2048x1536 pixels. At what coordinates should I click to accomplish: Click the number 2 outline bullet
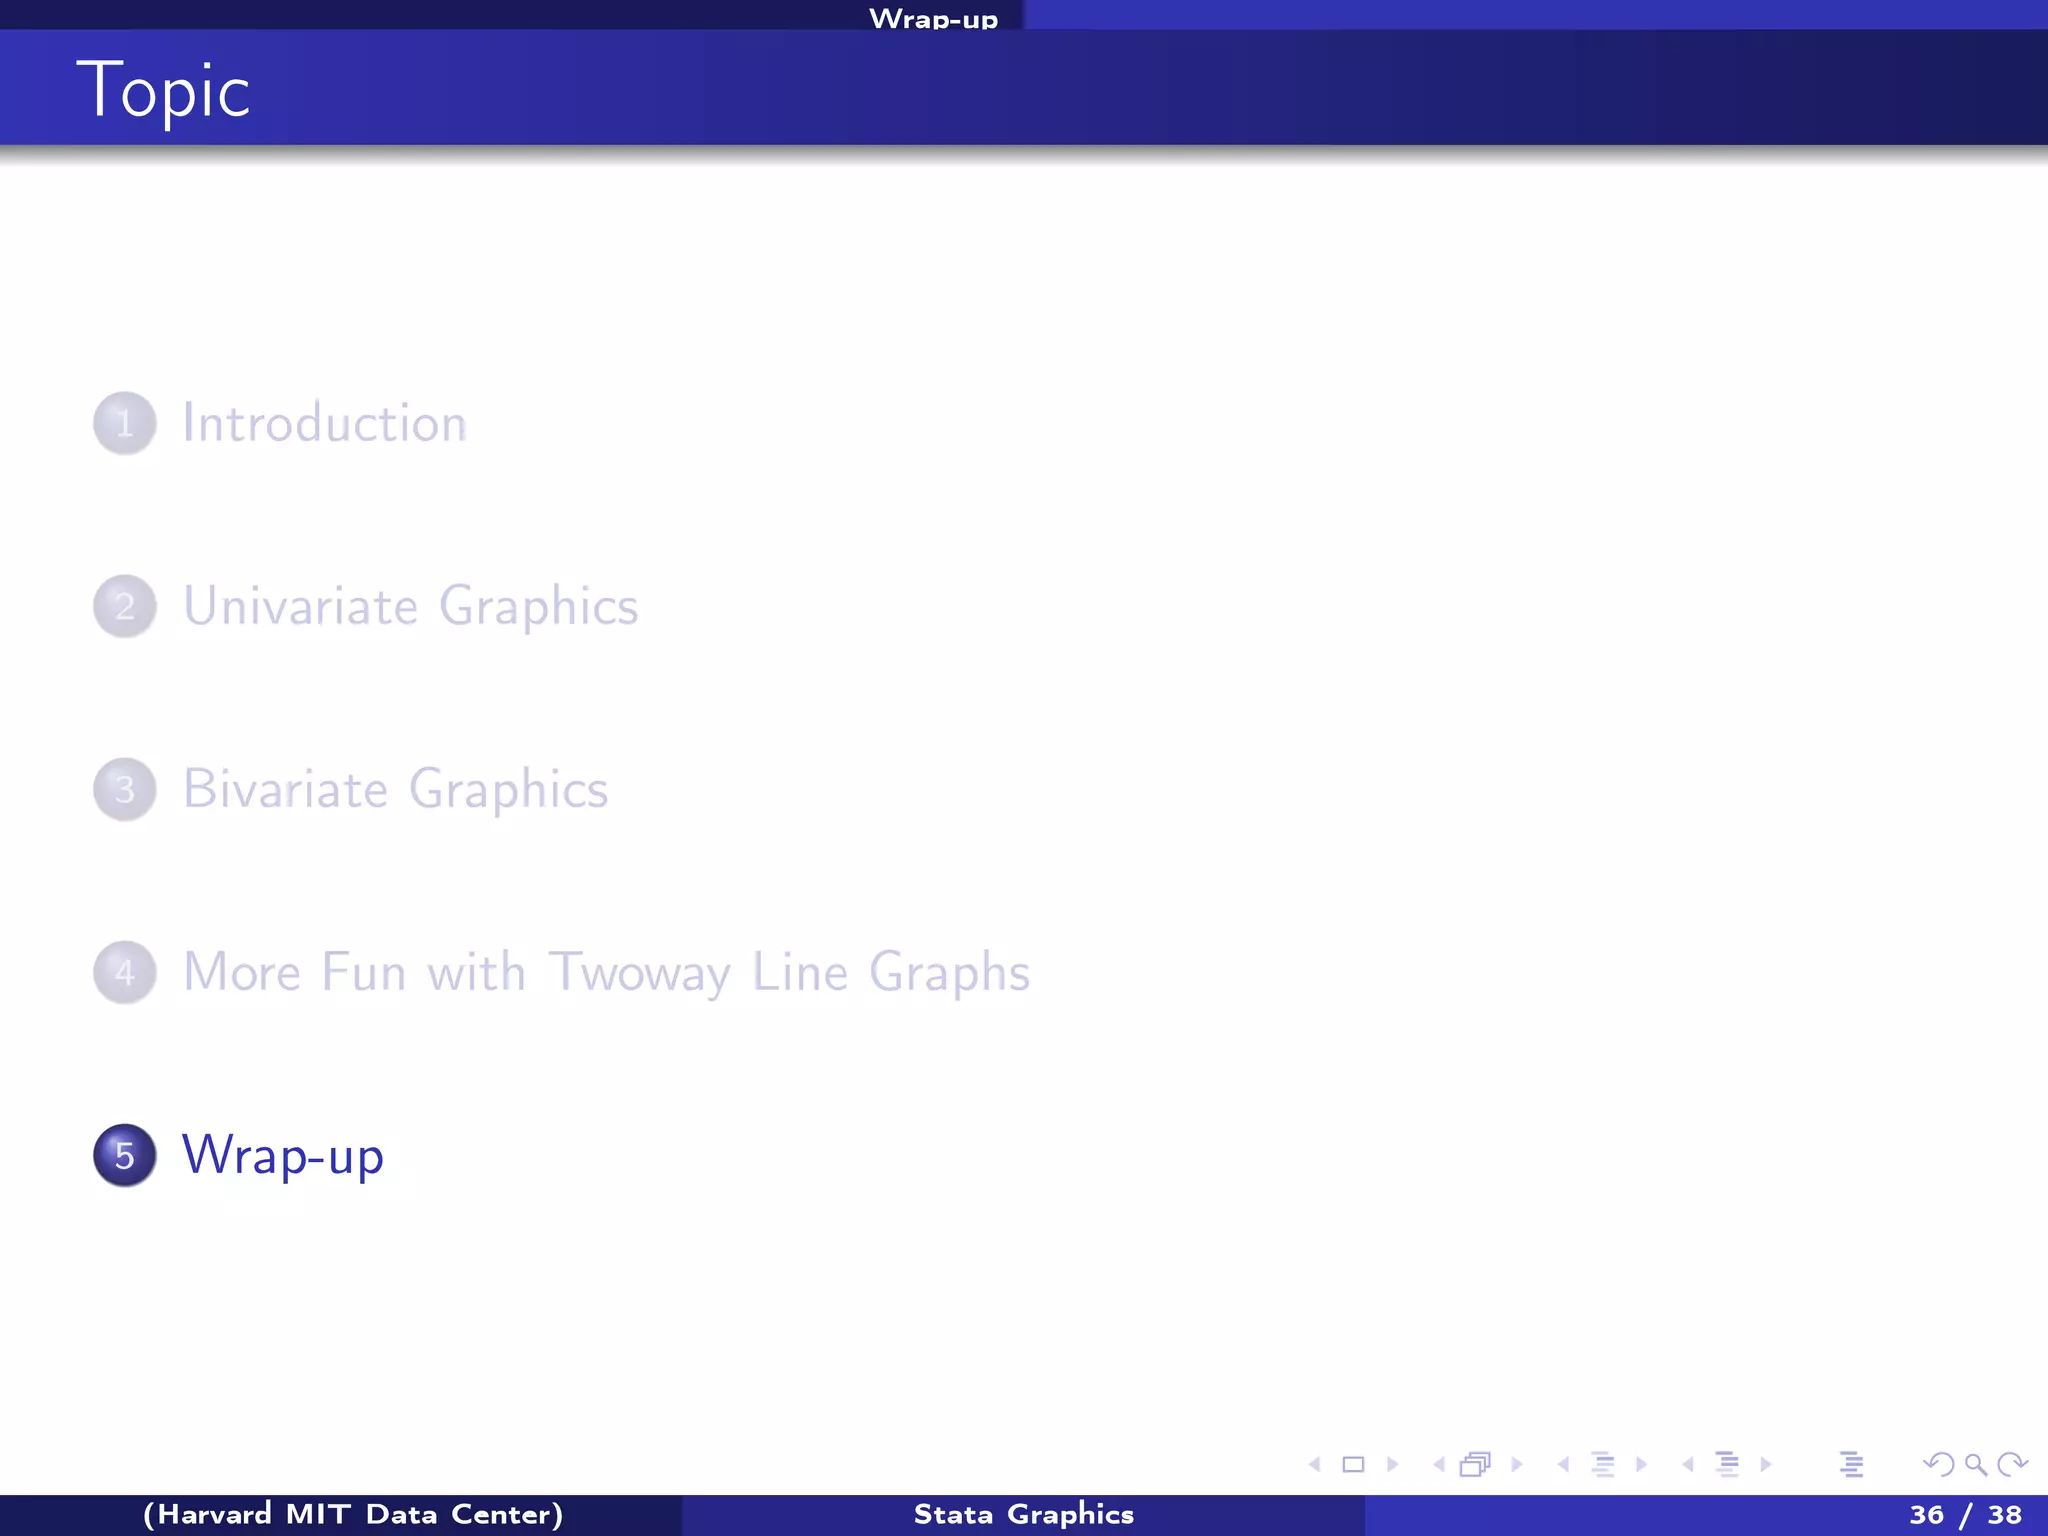125,607
